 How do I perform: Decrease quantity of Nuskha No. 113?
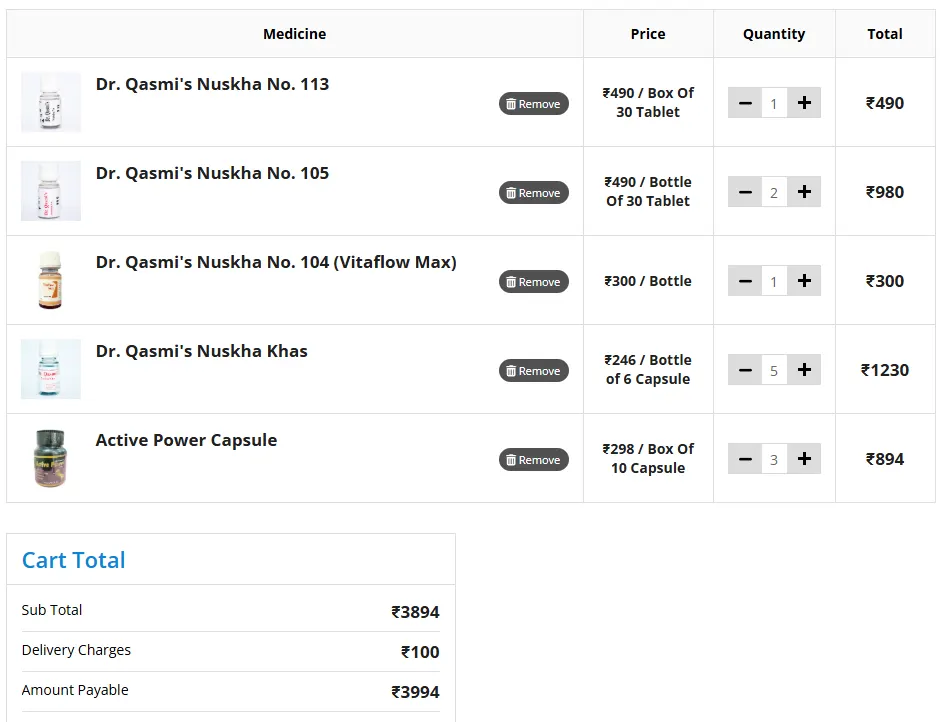pos(745,103)
